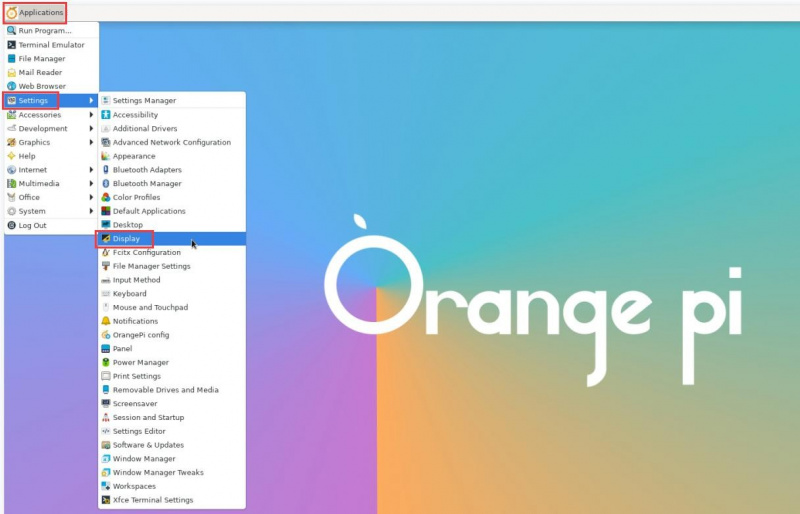The image size is (800, 514).
Task: Open Mail Reader entry
Action: [x=52, y=72]
